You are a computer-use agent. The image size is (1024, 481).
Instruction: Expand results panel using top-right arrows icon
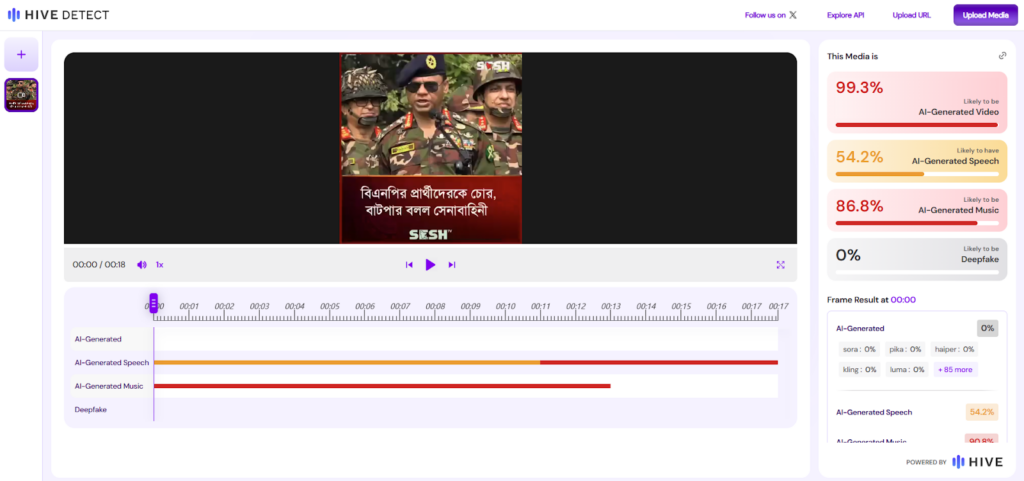[x=1002, y=56]
